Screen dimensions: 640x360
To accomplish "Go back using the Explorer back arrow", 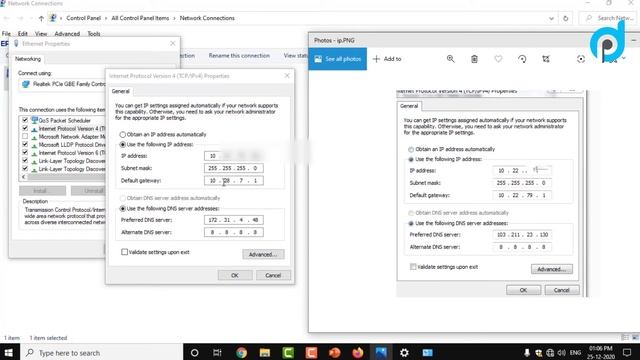I will (x=7, y=18).
